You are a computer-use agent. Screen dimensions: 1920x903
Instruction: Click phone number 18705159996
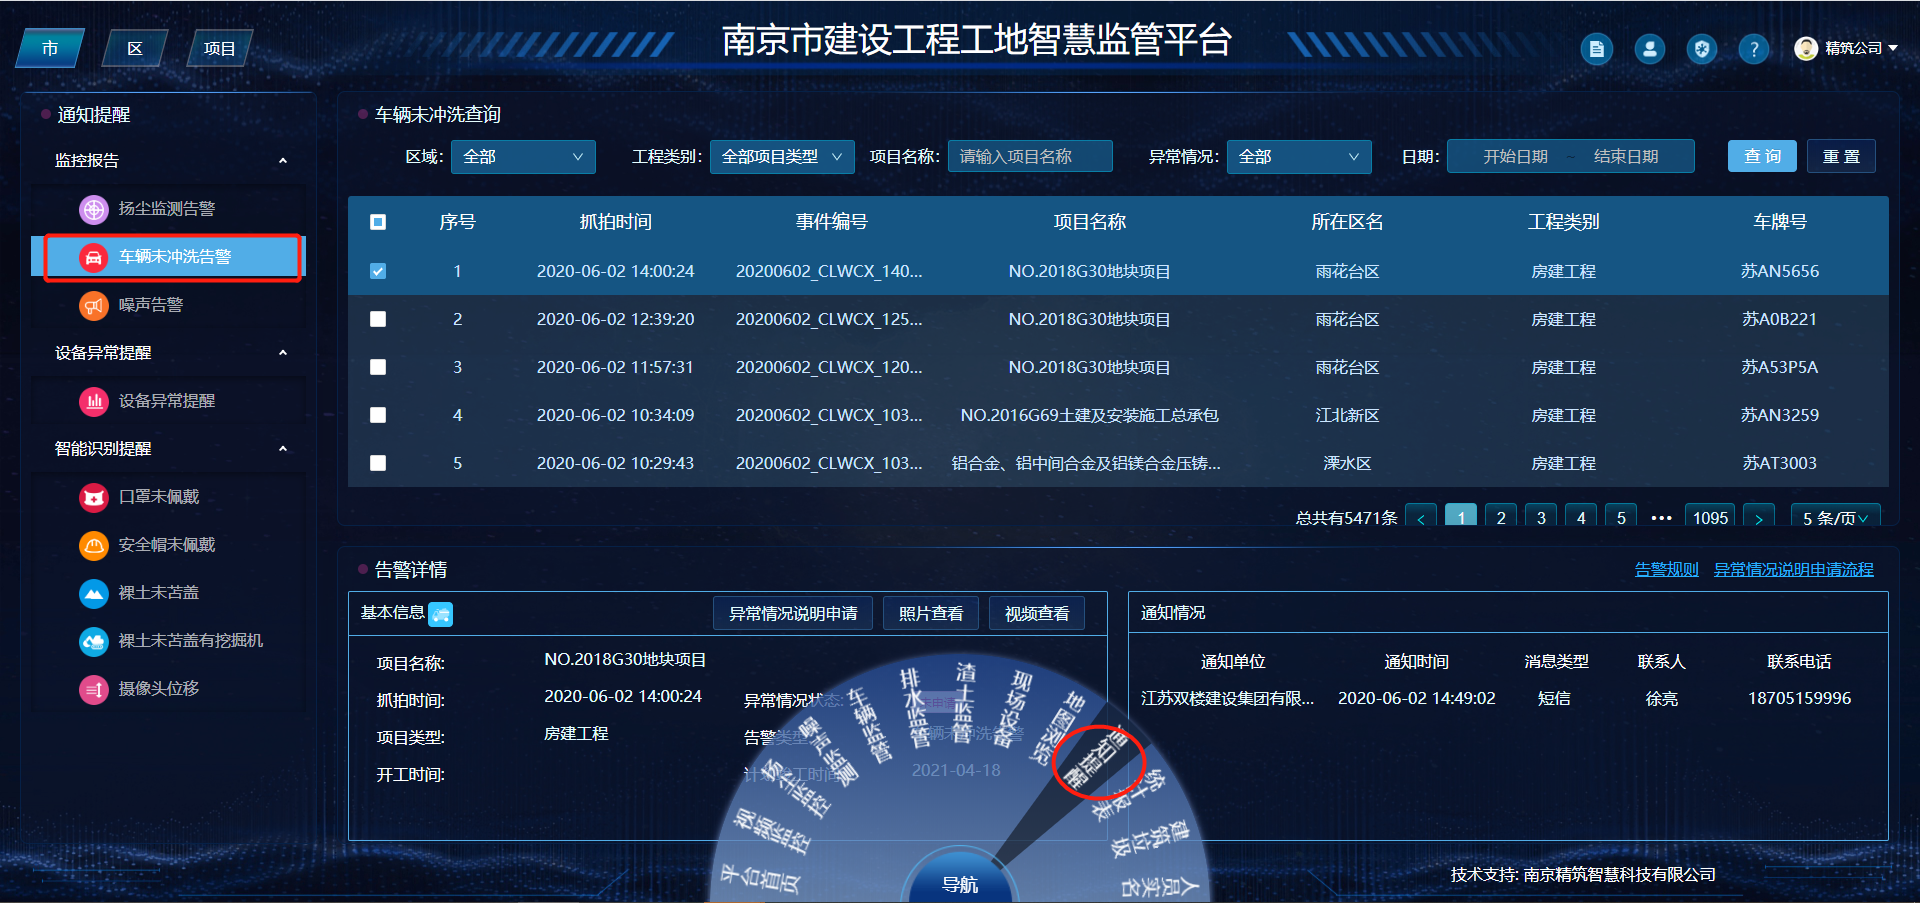tap(1799, 698)
